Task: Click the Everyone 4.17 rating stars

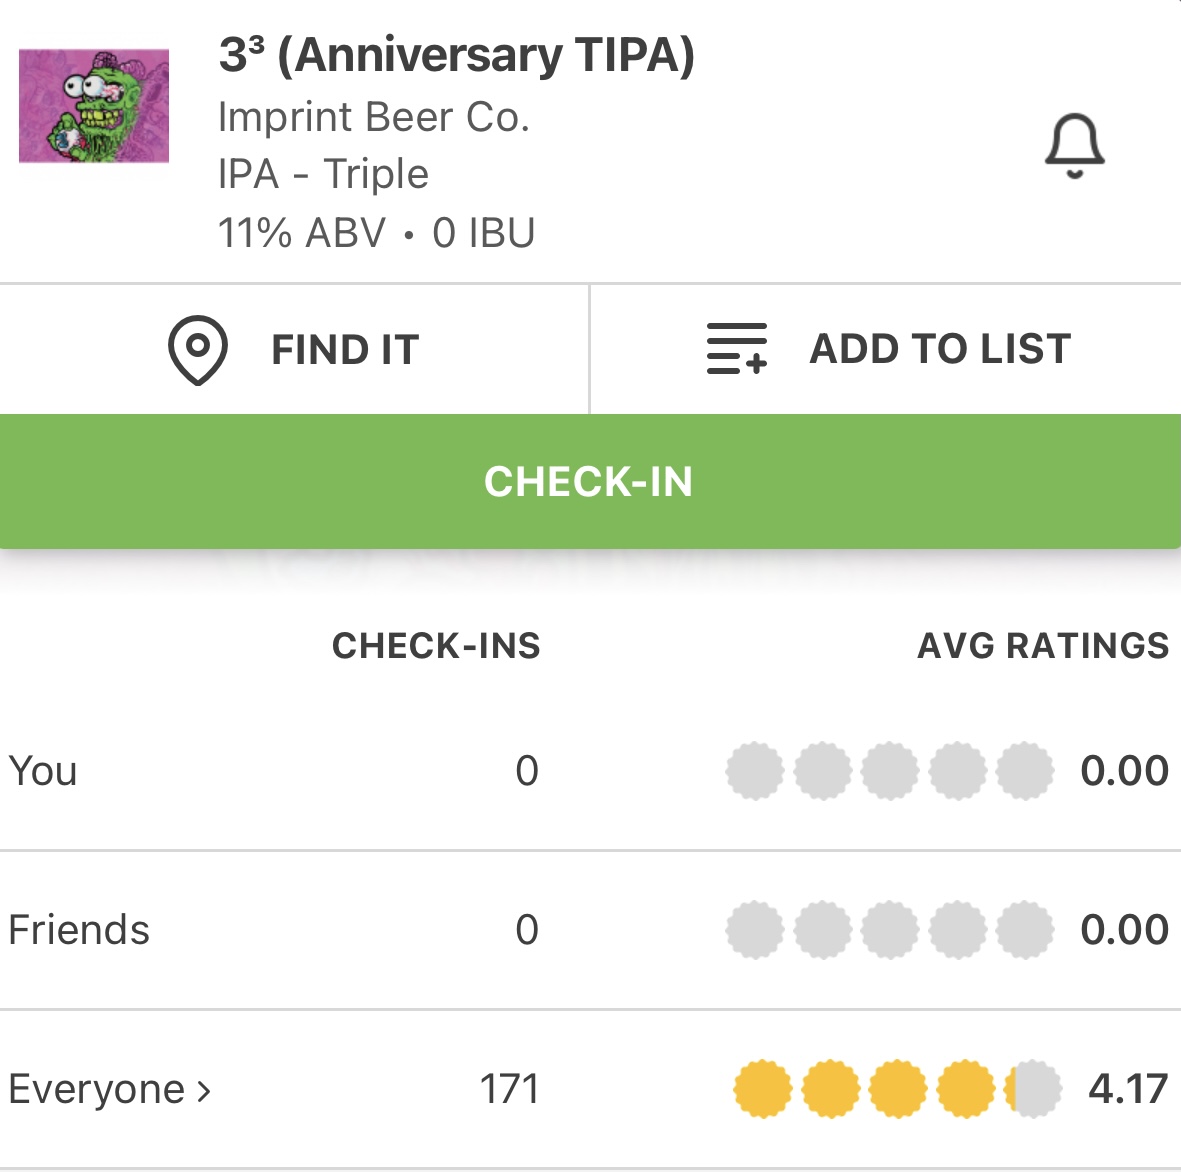Action: coord(897,1089)
